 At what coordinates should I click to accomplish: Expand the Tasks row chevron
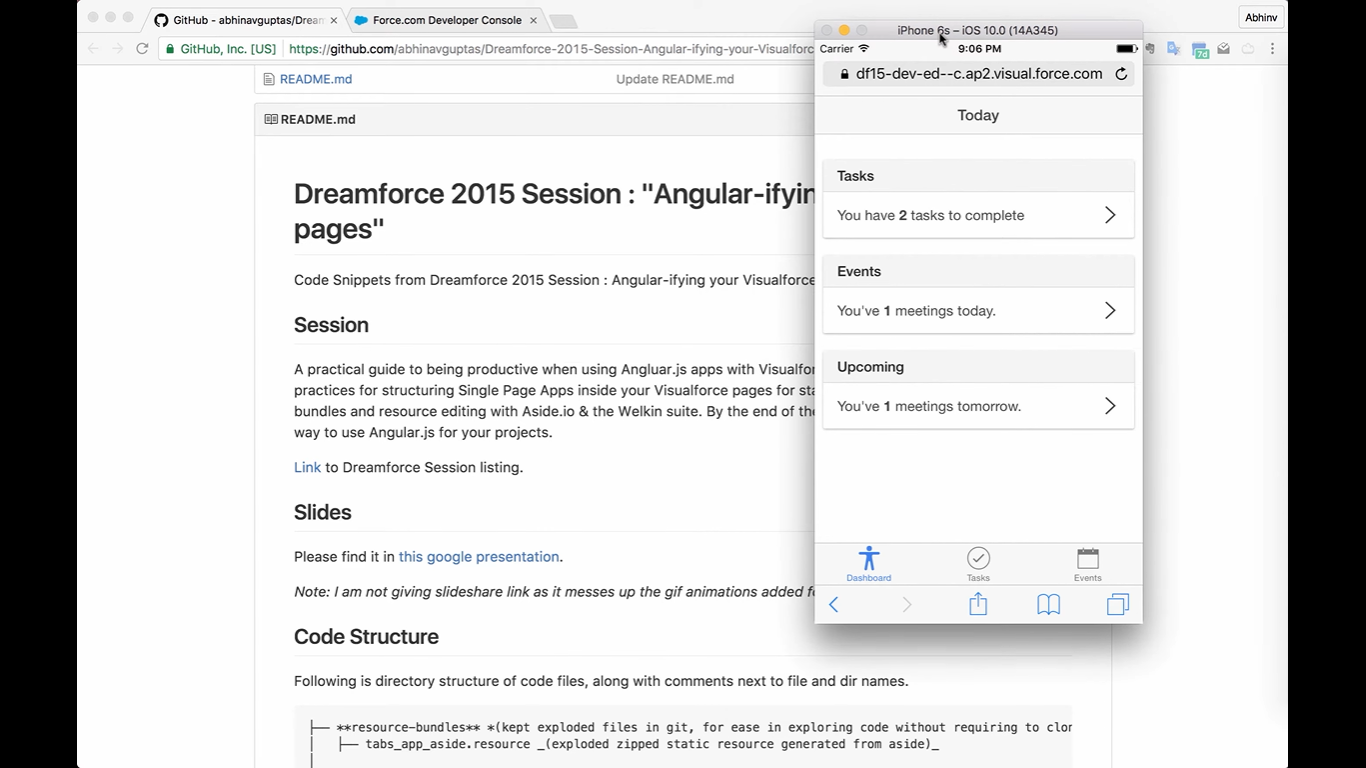click(1109, 215)
